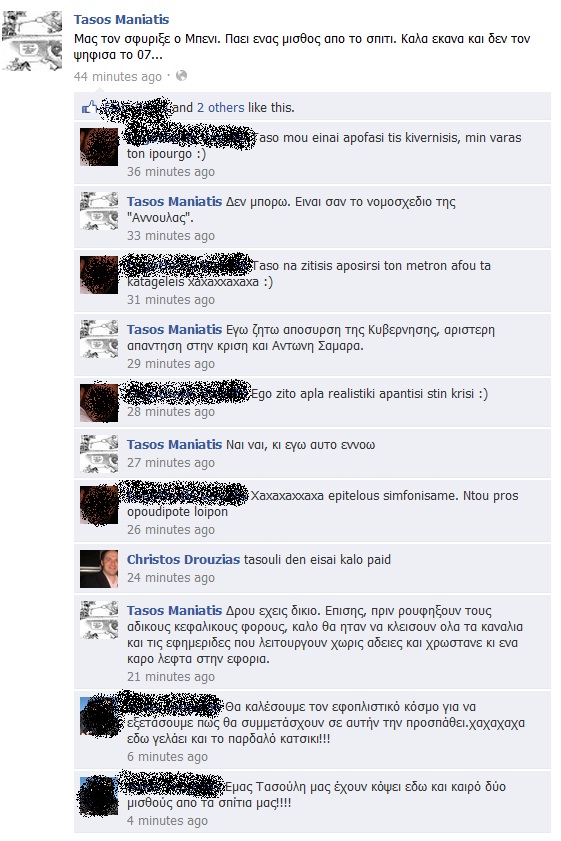Viewport: 561px width, 841px height.
Task: Click the '4 minutes ago' timestamp on the last comment
Action: click(x=167, y=821)
